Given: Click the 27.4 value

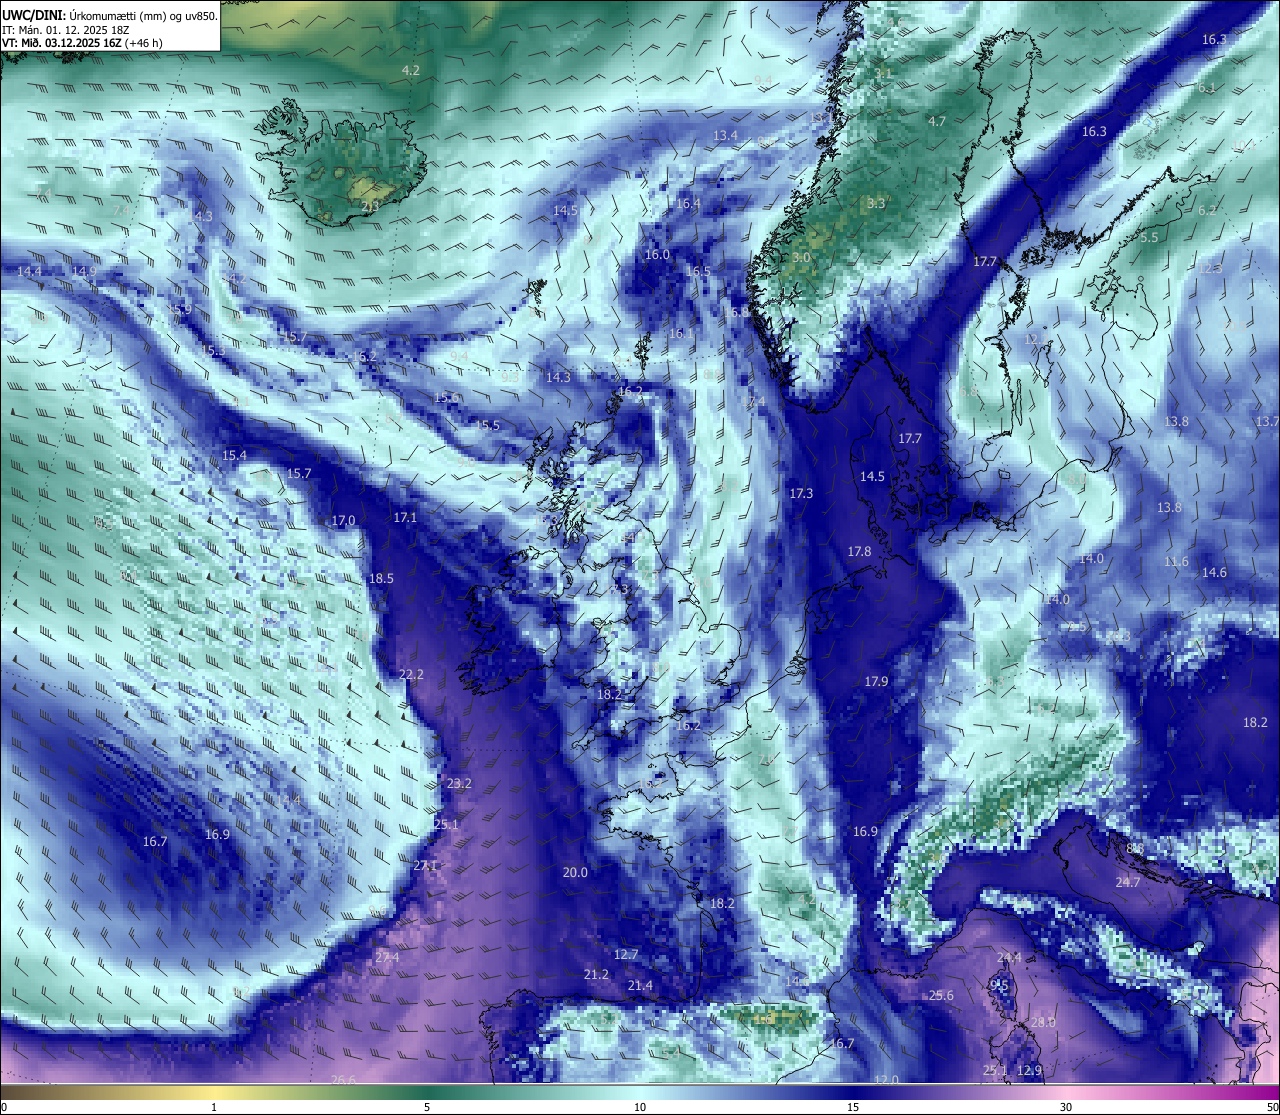Looking at the screenshot, I should point(387,957).
